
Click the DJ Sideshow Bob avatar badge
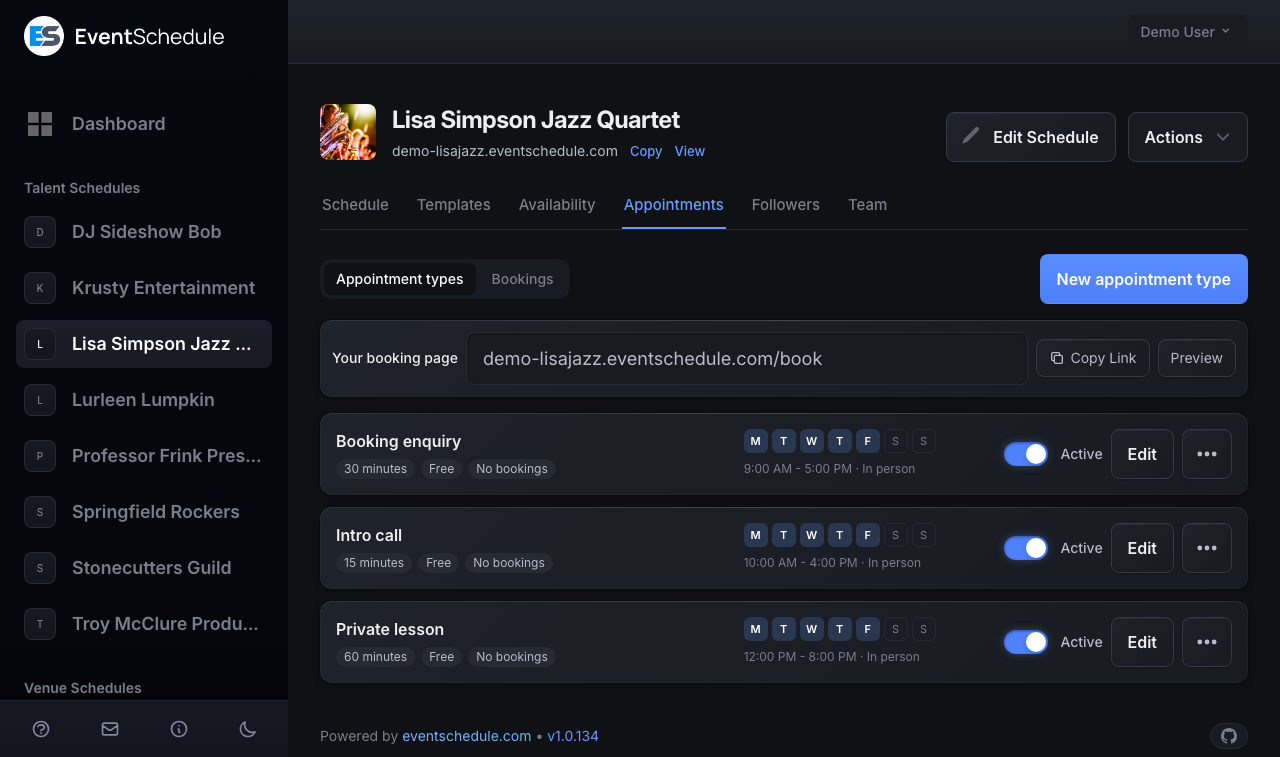click(40, 232)
